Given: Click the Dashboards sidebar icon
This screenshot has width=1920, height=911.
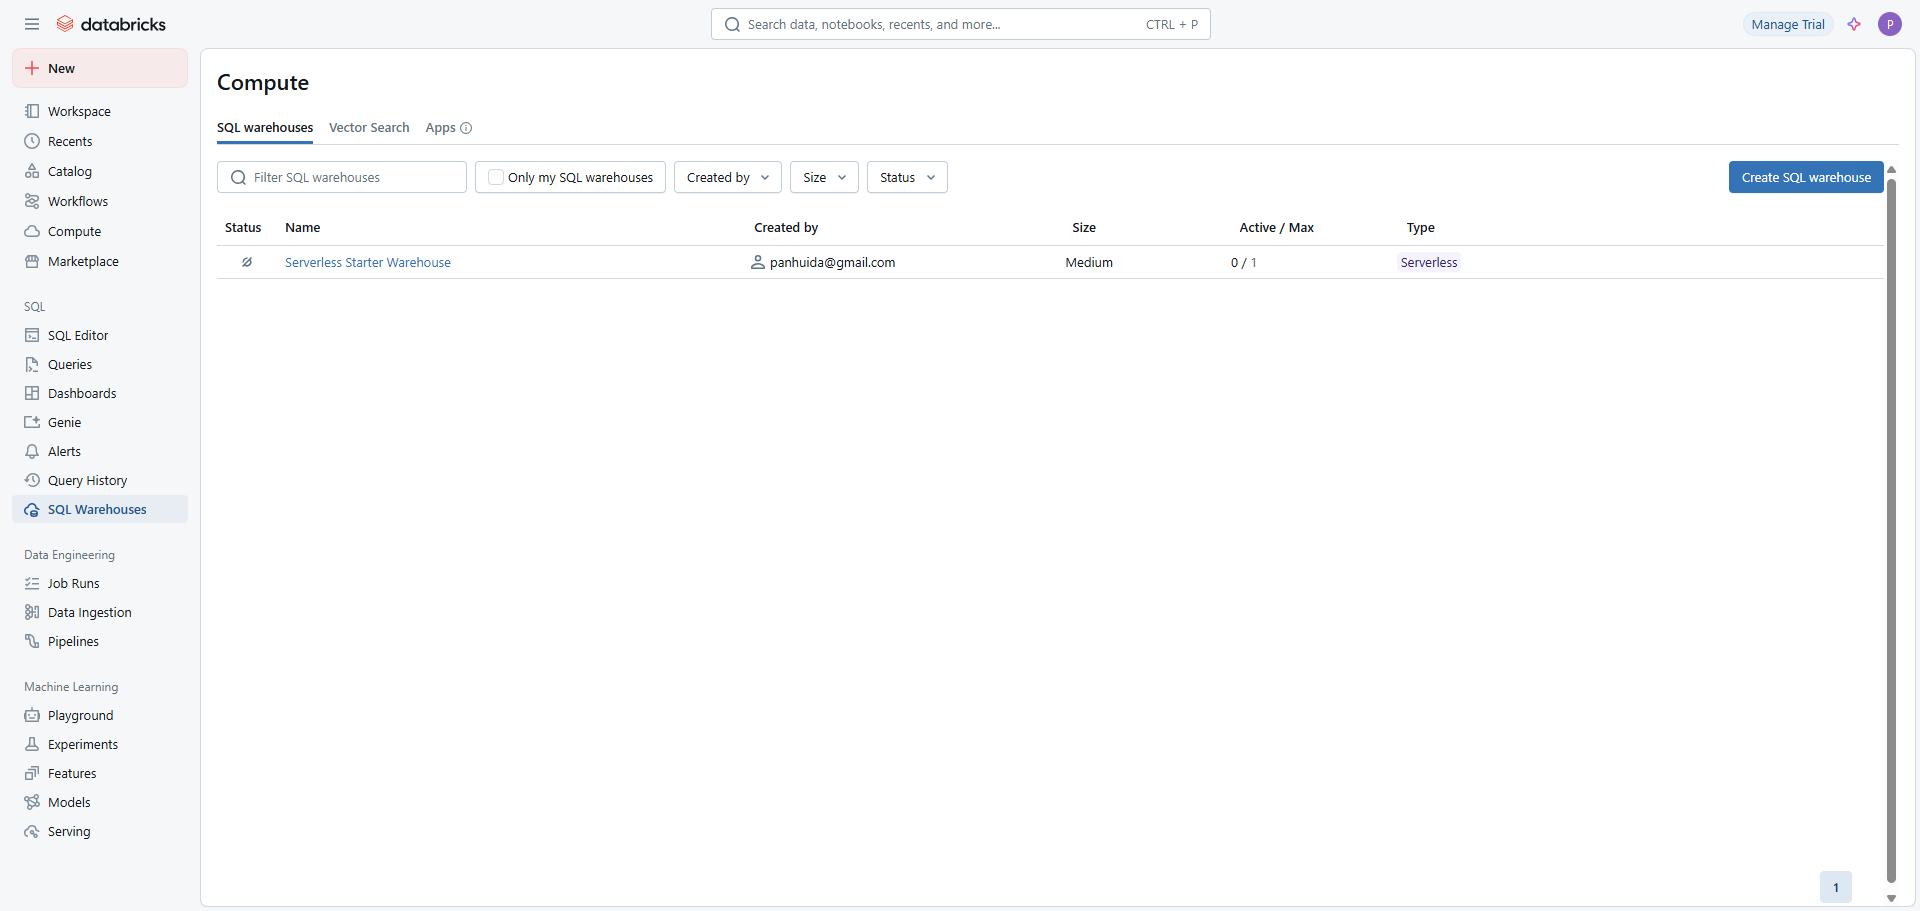Looking at the screenshot, I should pyautogui.click(x=32, y=393).
